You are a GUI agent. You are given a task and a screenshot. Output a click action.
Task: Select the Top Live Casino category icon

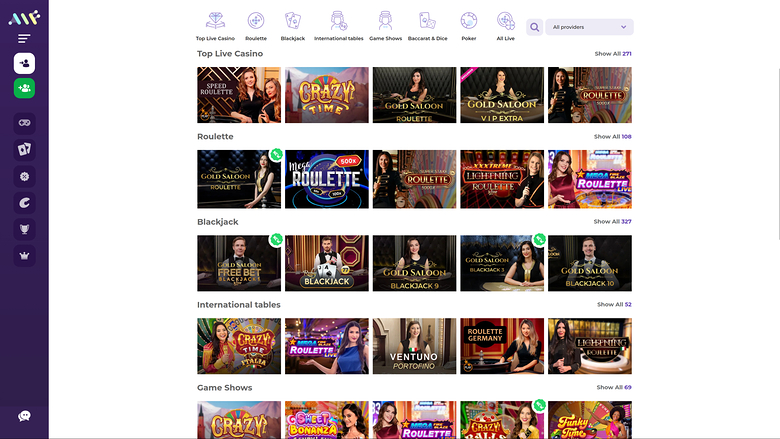(x=215, y=26)
